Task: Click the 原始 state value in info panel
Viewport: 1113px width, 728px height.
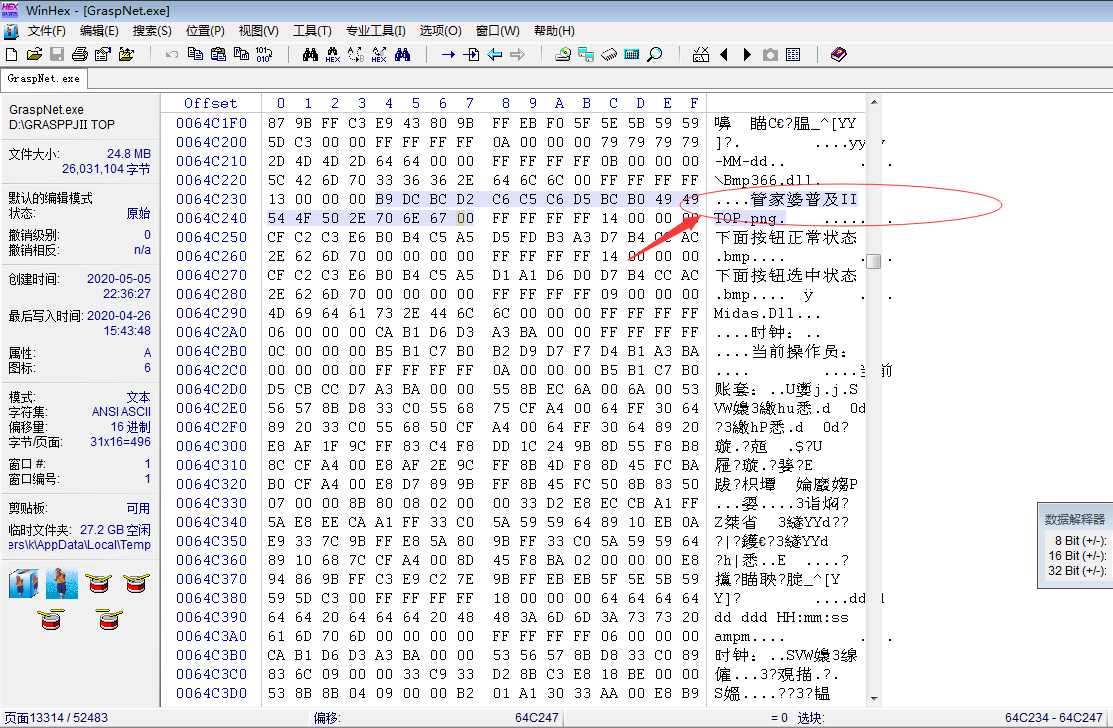Action: [x=138, y=214]
